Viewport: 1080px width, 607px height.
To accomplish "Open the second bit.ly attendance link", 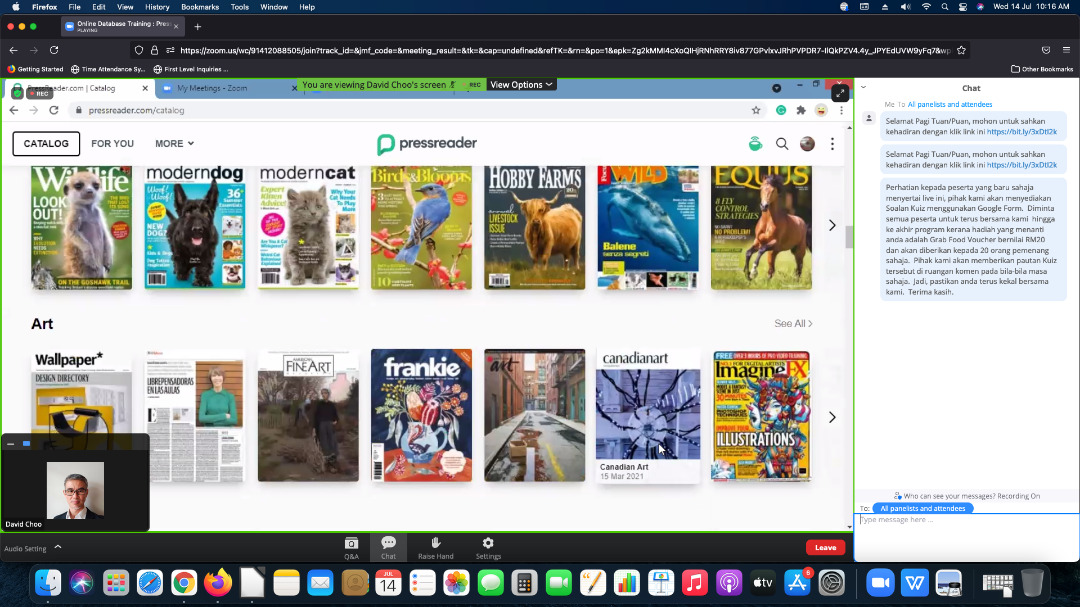I will pos(1021,165).
